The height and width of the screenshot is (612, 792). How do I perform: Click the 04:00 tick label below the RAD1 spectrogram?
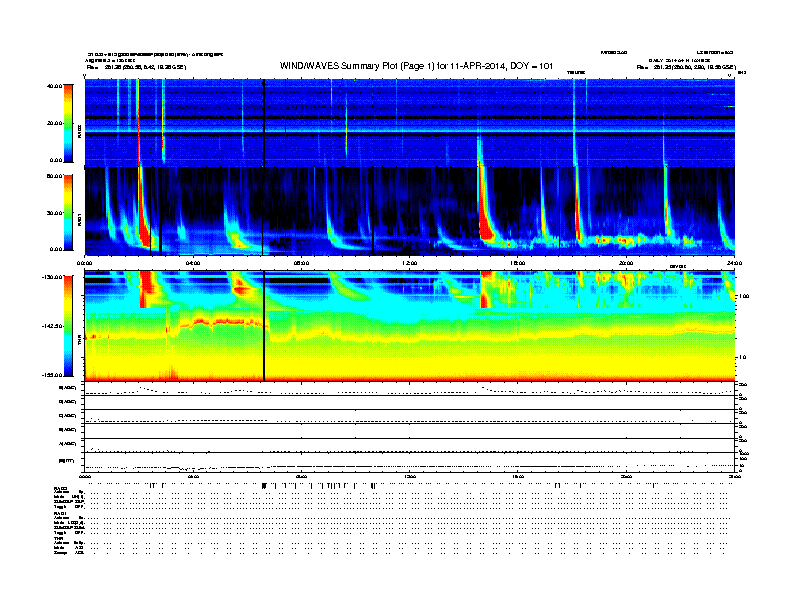click(193, 263)
